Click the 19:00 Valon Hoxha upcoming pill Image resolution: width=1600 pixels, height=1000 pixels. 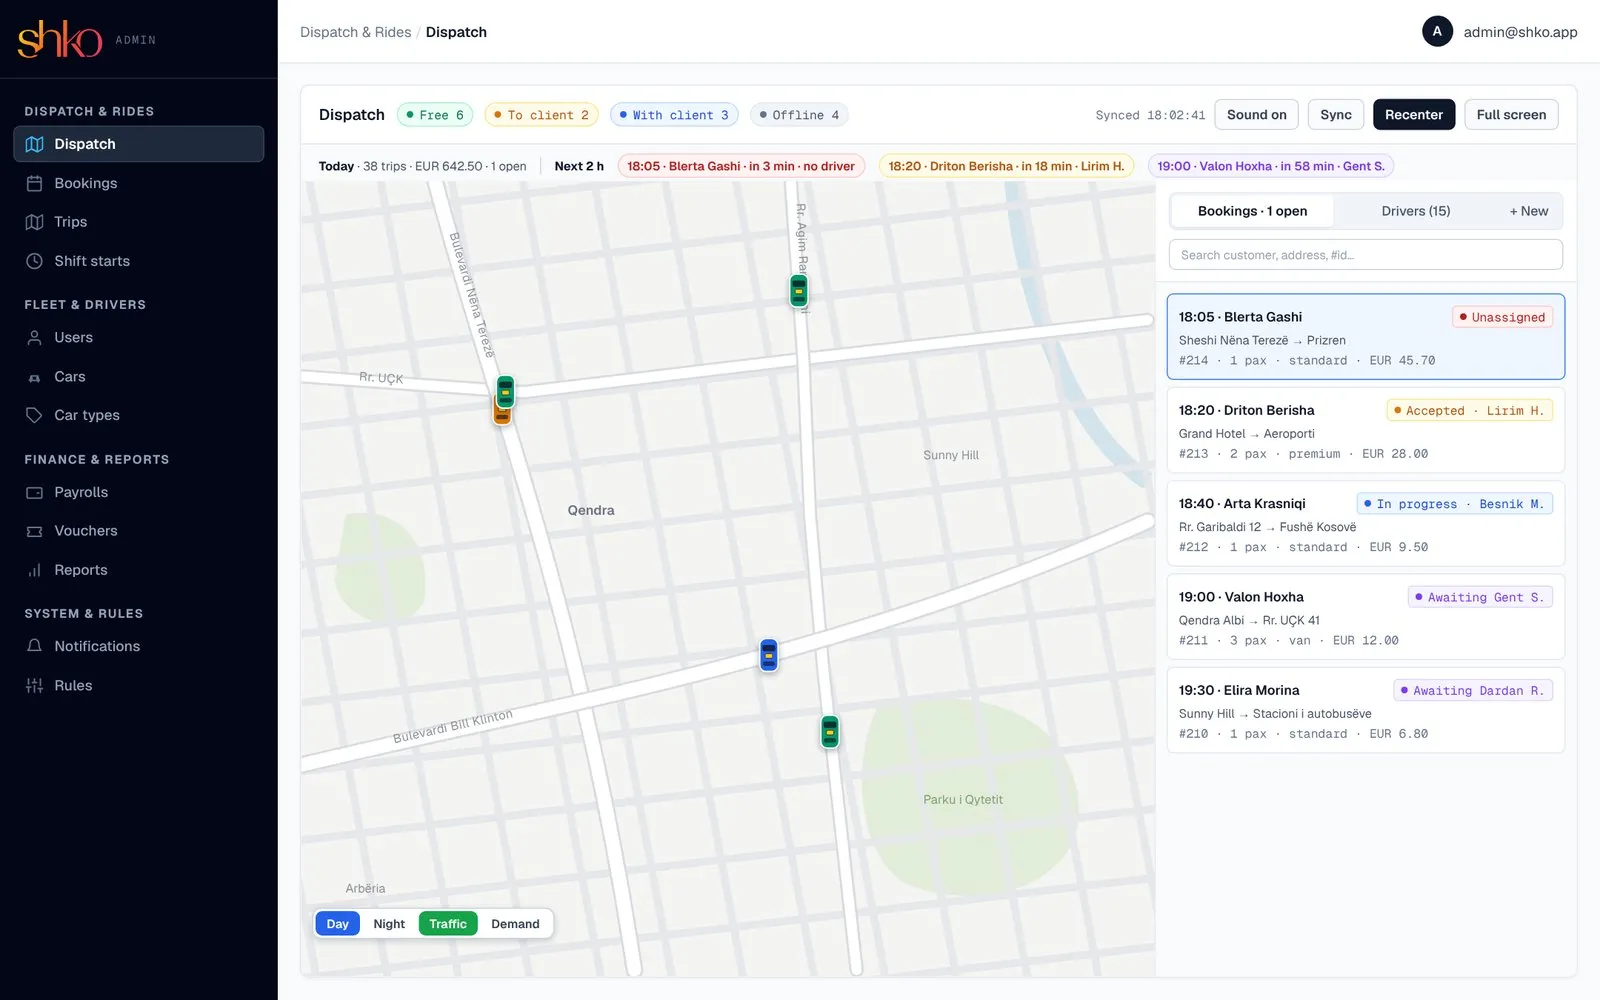(x=1270, y=166)
